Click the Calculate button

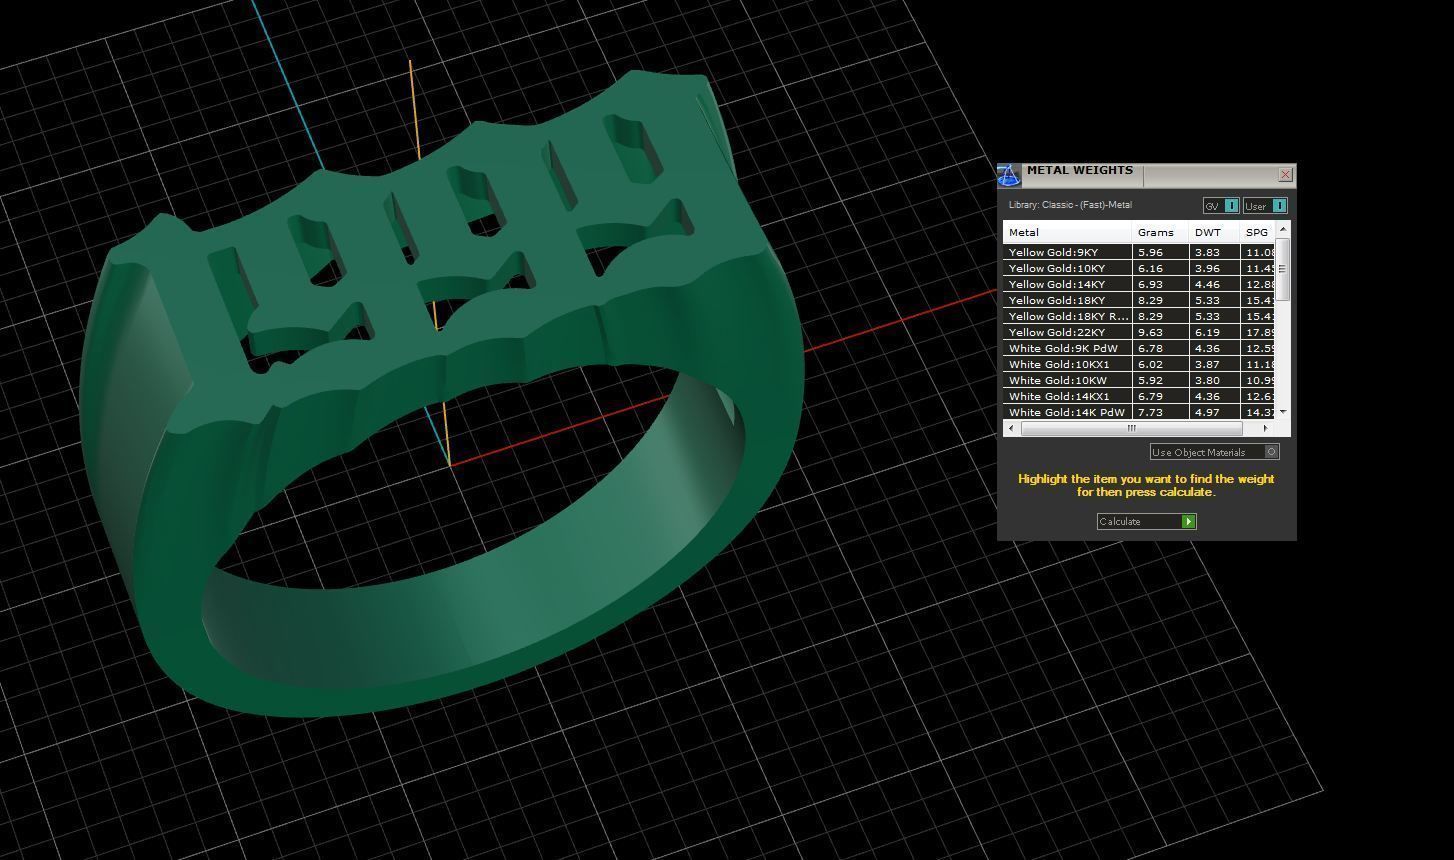point(1146,521)
